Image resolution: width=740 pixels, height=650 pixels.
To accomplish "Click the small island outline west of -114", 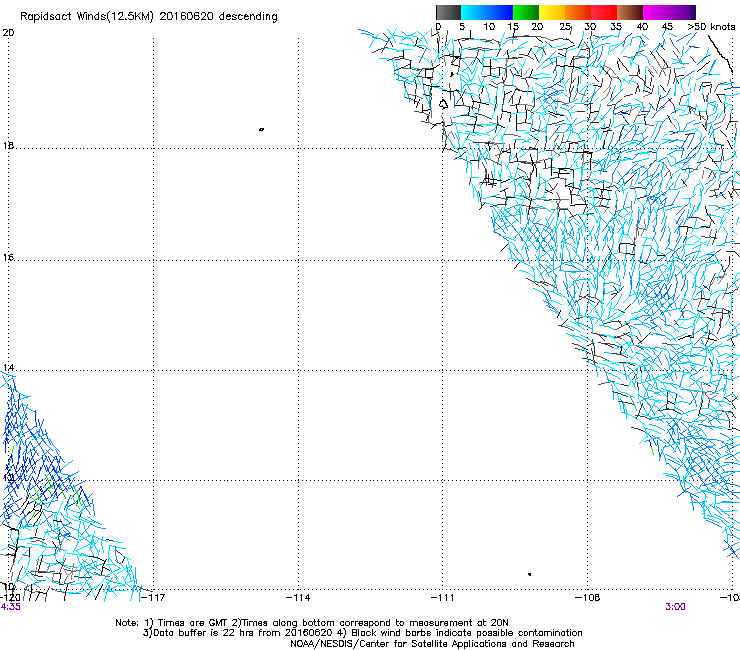I will click(261, 129).
